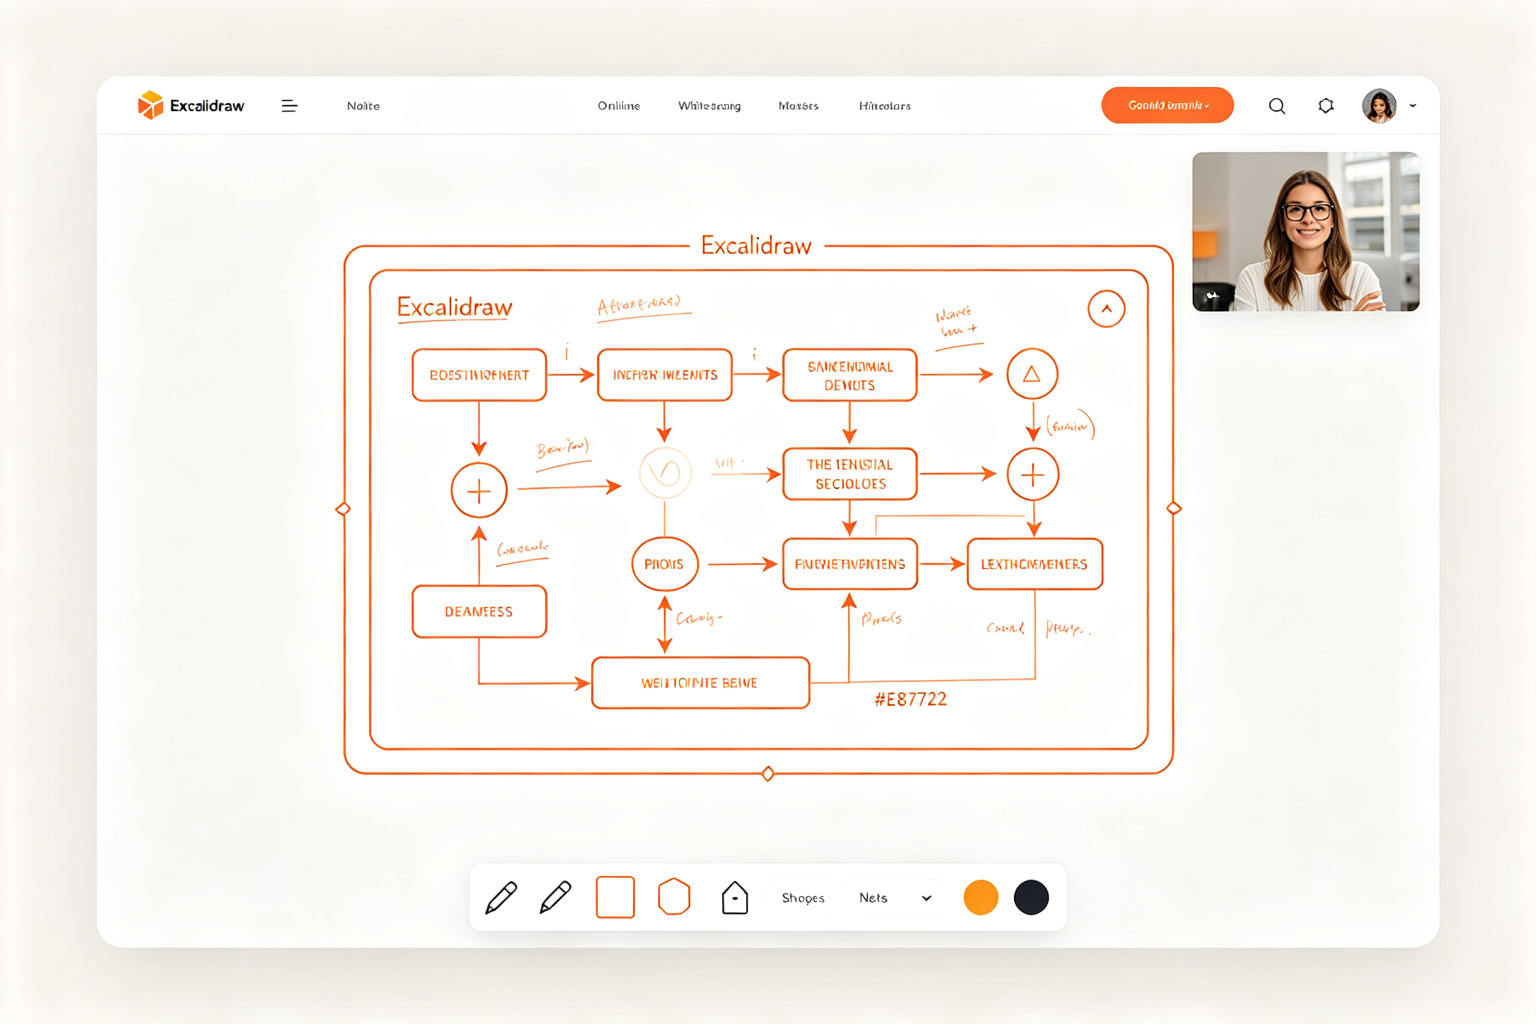This screenshot has width=1536, height=1024.
Task: Collapse diagram using circled chevron-up icon
Action: pyautogui.click(x=1106, y=309)
